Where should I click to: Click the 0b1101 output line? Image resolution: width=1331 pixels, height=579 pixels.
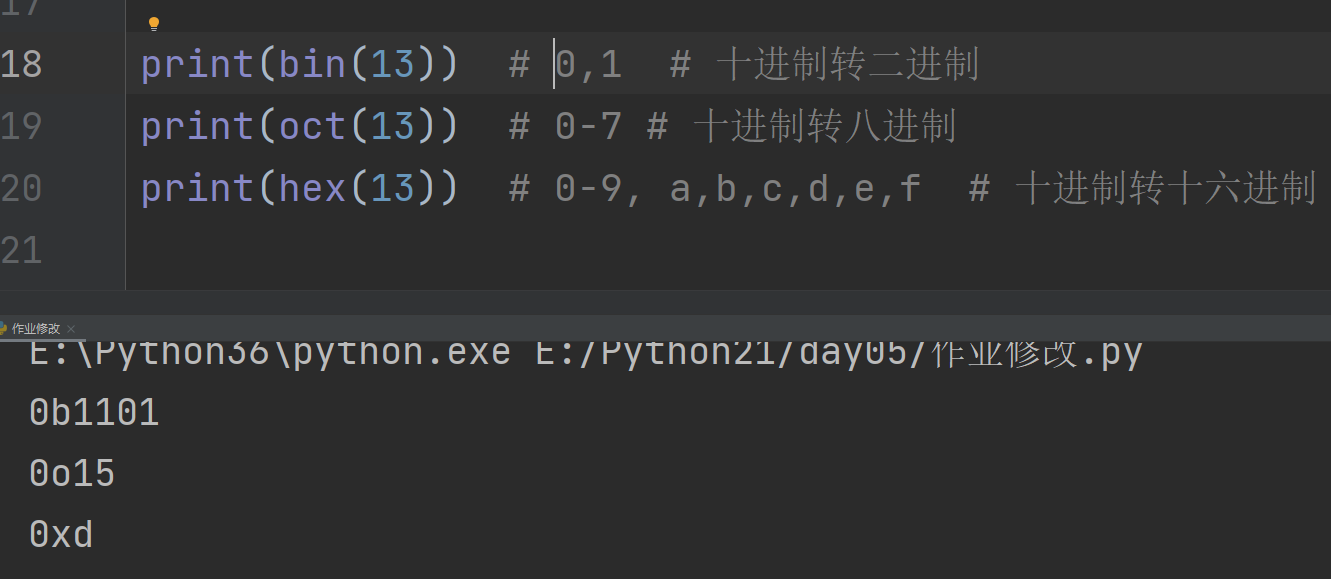pyautogui.click(x=95, y=412)
